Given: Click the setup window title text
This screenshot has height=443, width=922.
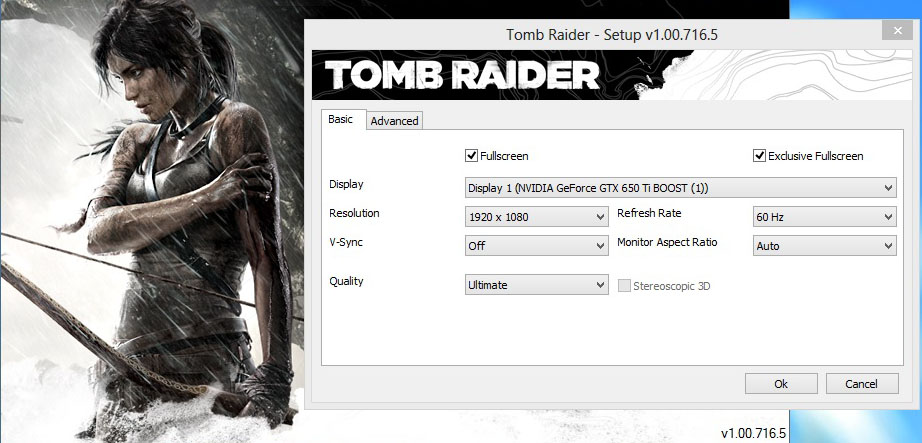Looking at the screenshot, I should [x=612, y=35].
